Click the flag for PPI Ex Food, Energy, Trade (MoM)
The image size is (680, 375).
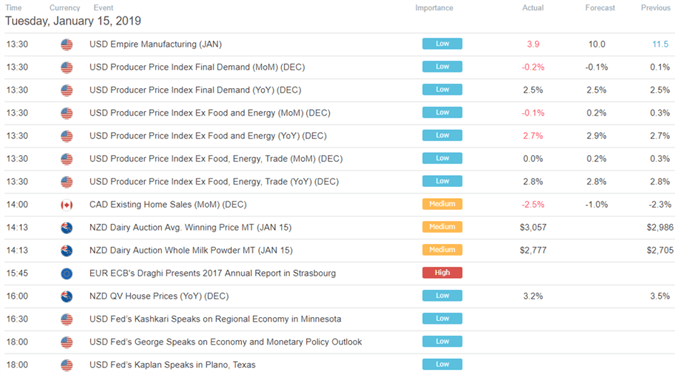coord(66,159)
